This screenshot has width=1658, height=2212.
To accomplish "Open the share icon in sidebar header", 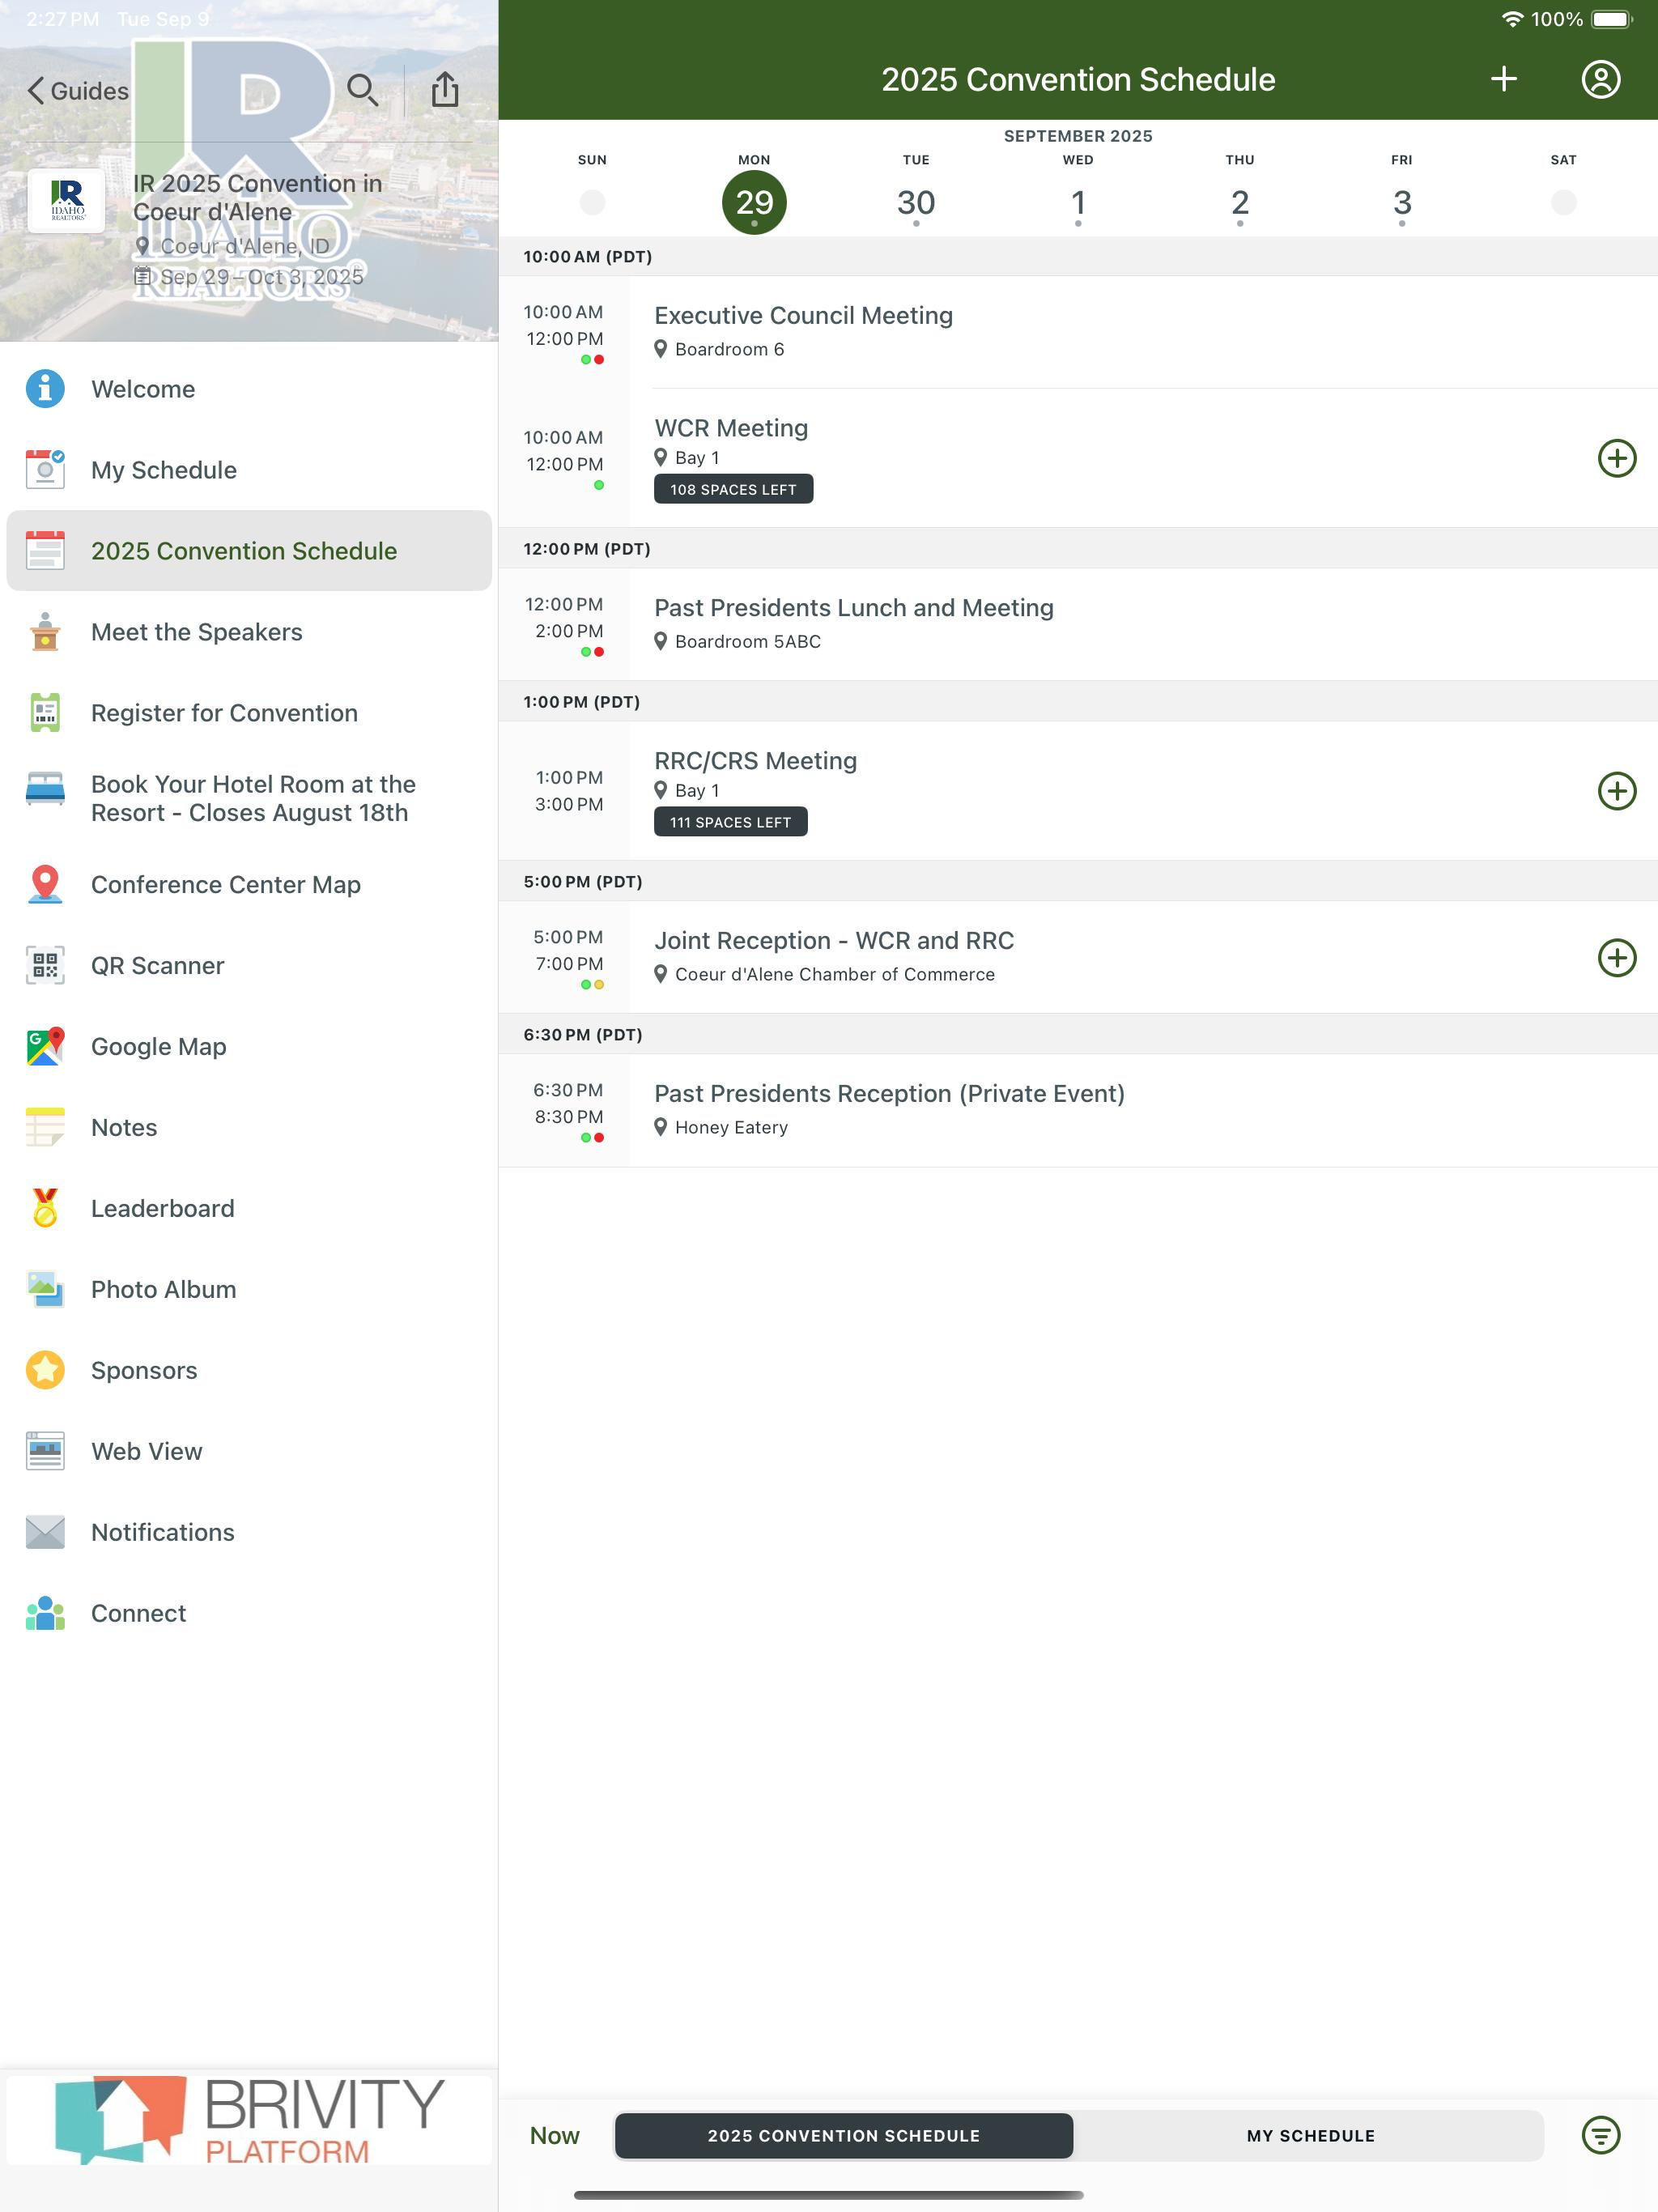I will click(x=445, y=89).
